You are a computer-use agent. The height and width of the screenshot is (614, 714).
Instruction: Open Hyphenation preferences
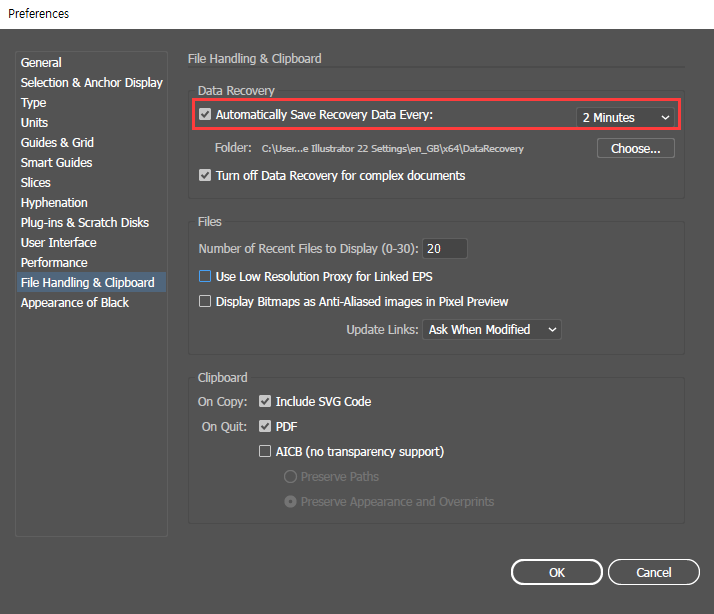(91, 203)
